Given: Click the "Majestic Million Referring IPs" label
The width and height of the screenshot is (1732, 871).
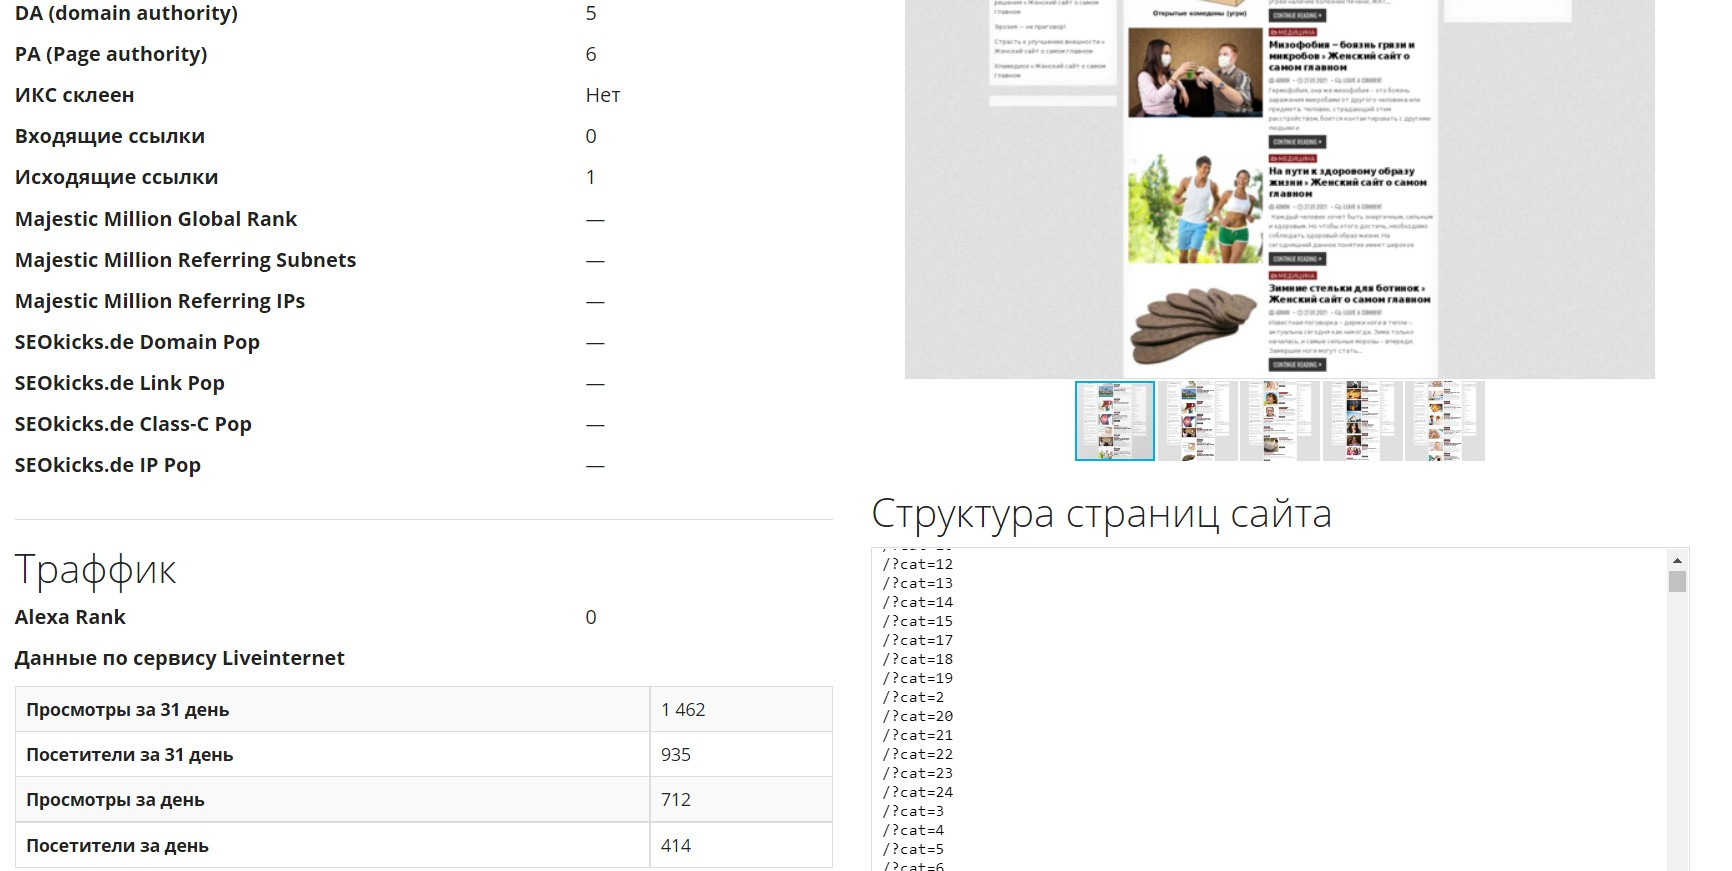Looking at the screenshot, I should [160, 301].
